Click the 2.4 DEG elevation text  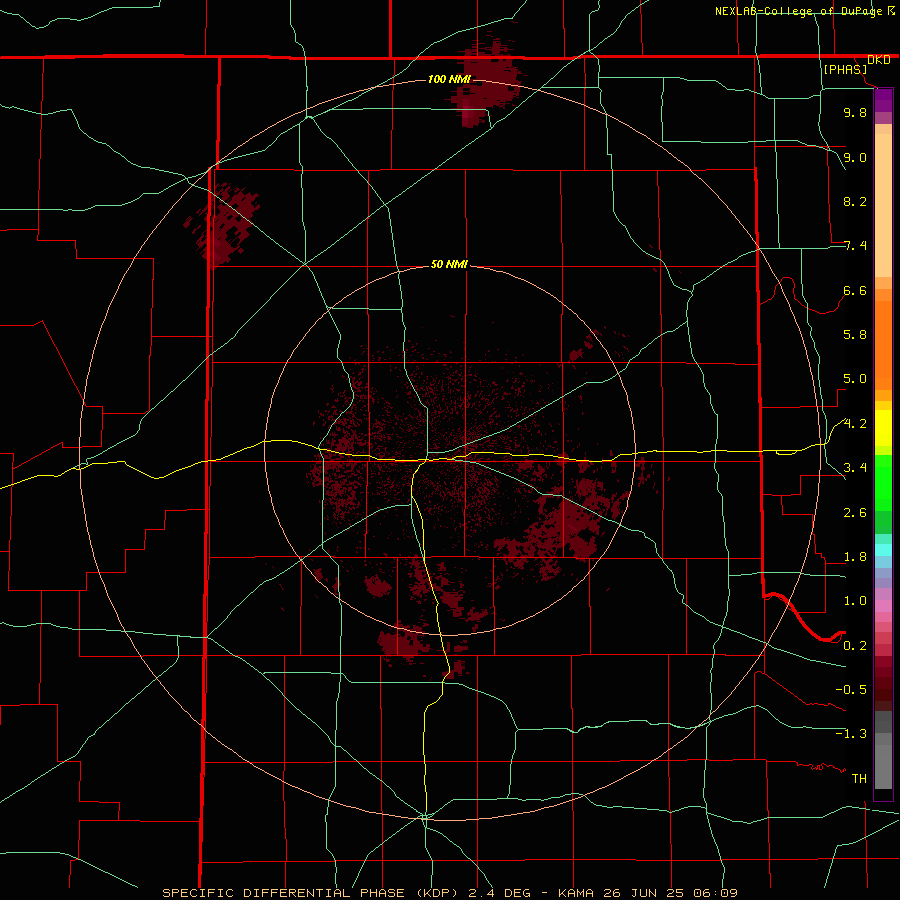pos(500,893)
